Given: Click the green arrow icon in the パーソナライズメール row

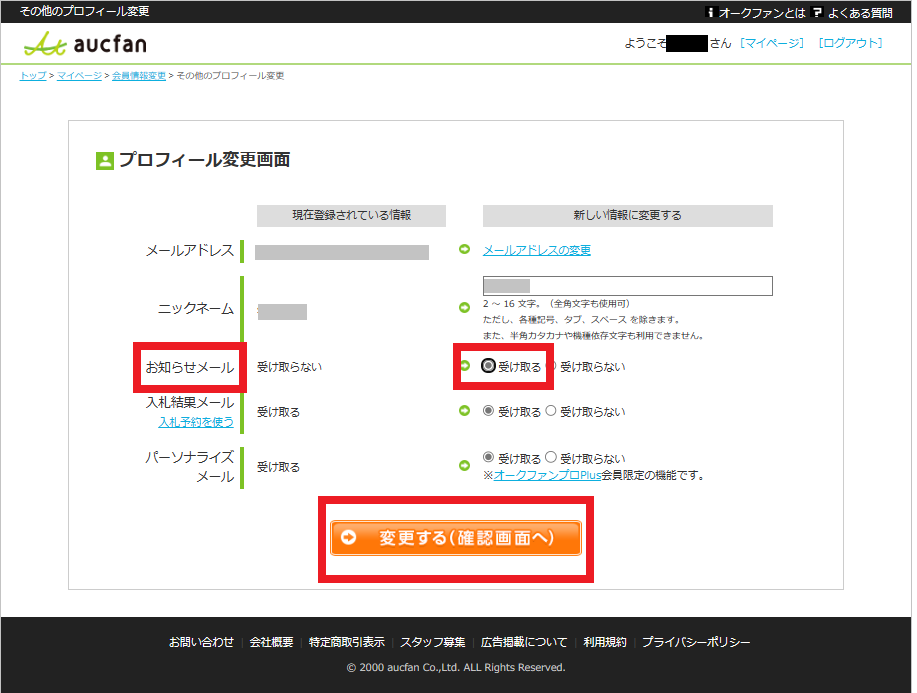Looking at the screenshot, I should 464,466.
